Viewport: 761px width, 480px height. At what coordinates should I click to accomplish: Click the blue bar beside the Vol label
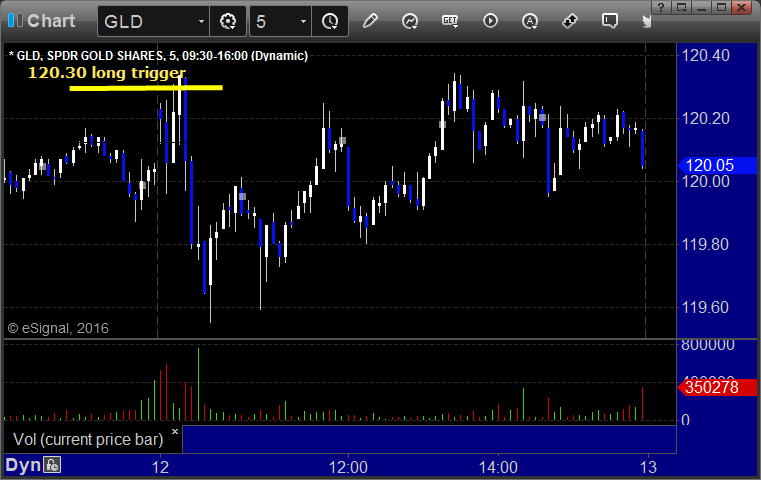[429, 439]
